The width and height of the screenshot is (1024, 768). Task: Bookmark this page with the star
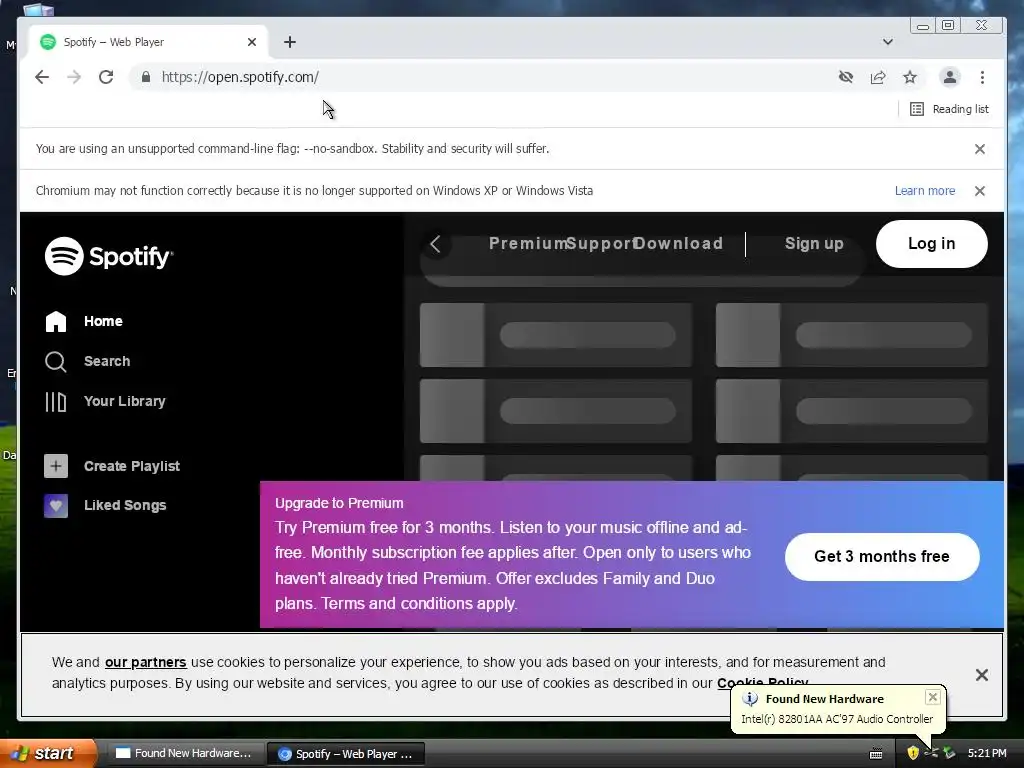pyautogui.click(x=910, y=77)
